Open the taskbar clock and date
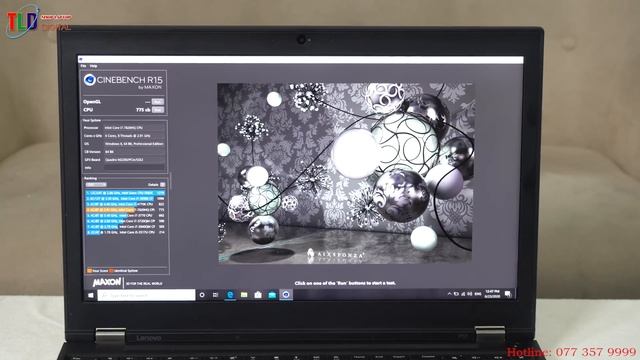640x360 pixels. tap(492, 294)
